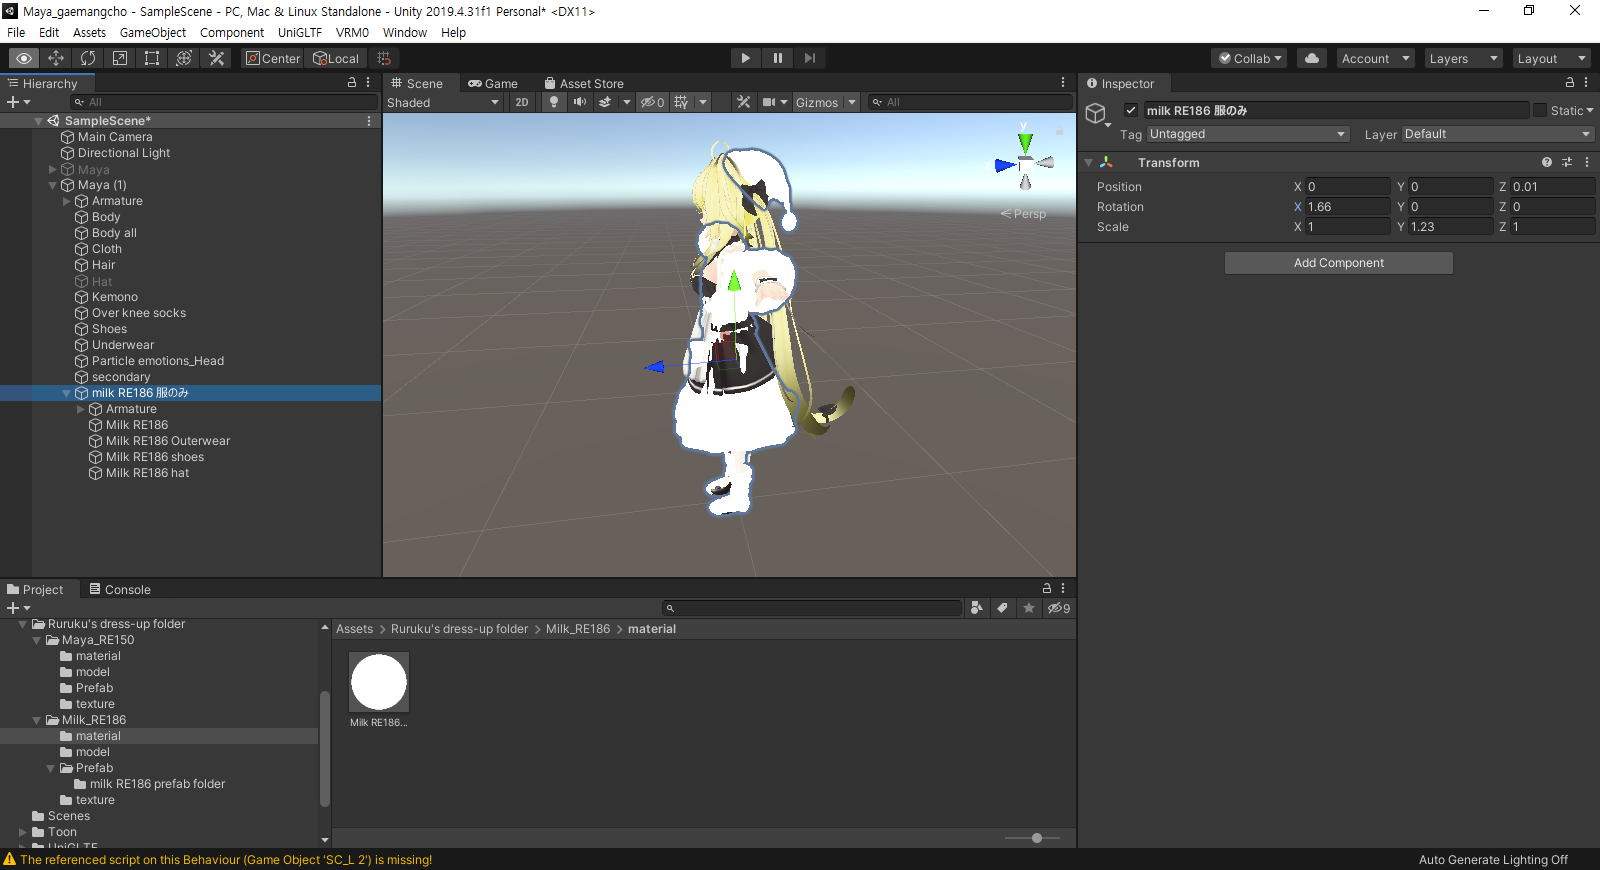Open the Tag Untagged dropdown
This screenshot has width=1600, height=870.
click(1248, 134)
